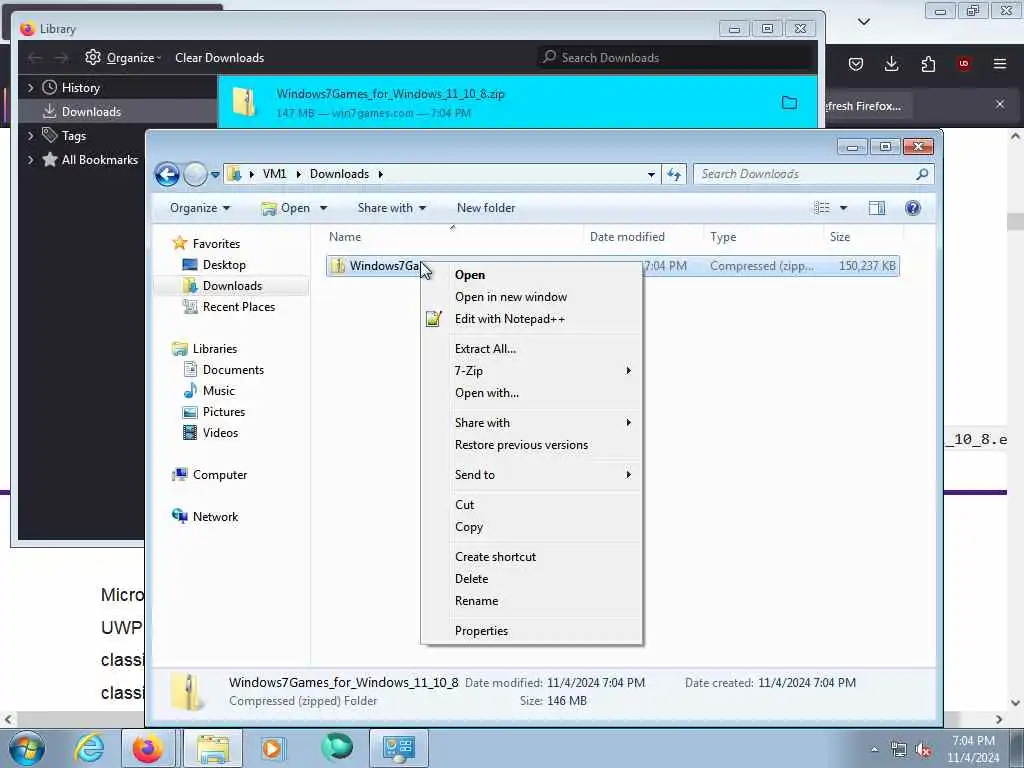Select Network in navigation pane
Viewport: 1024px width, 768px height.
(205, 517)
